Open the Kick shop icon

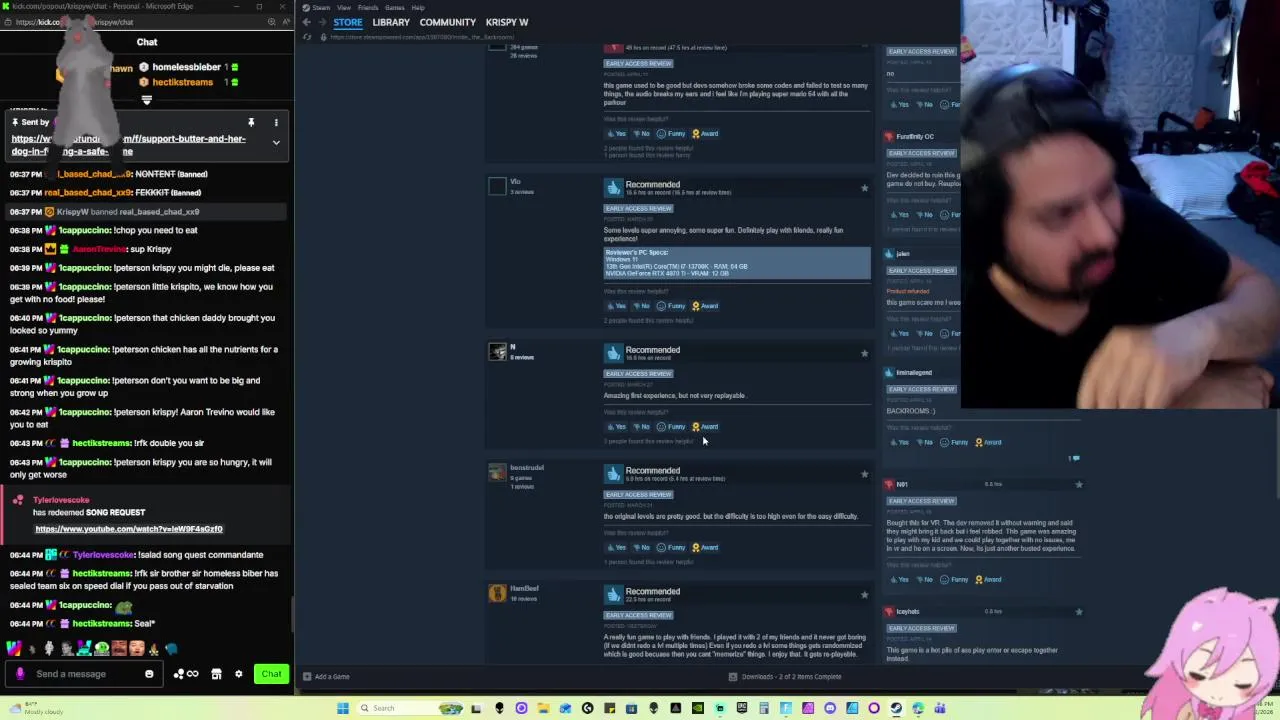pos(216,674)
